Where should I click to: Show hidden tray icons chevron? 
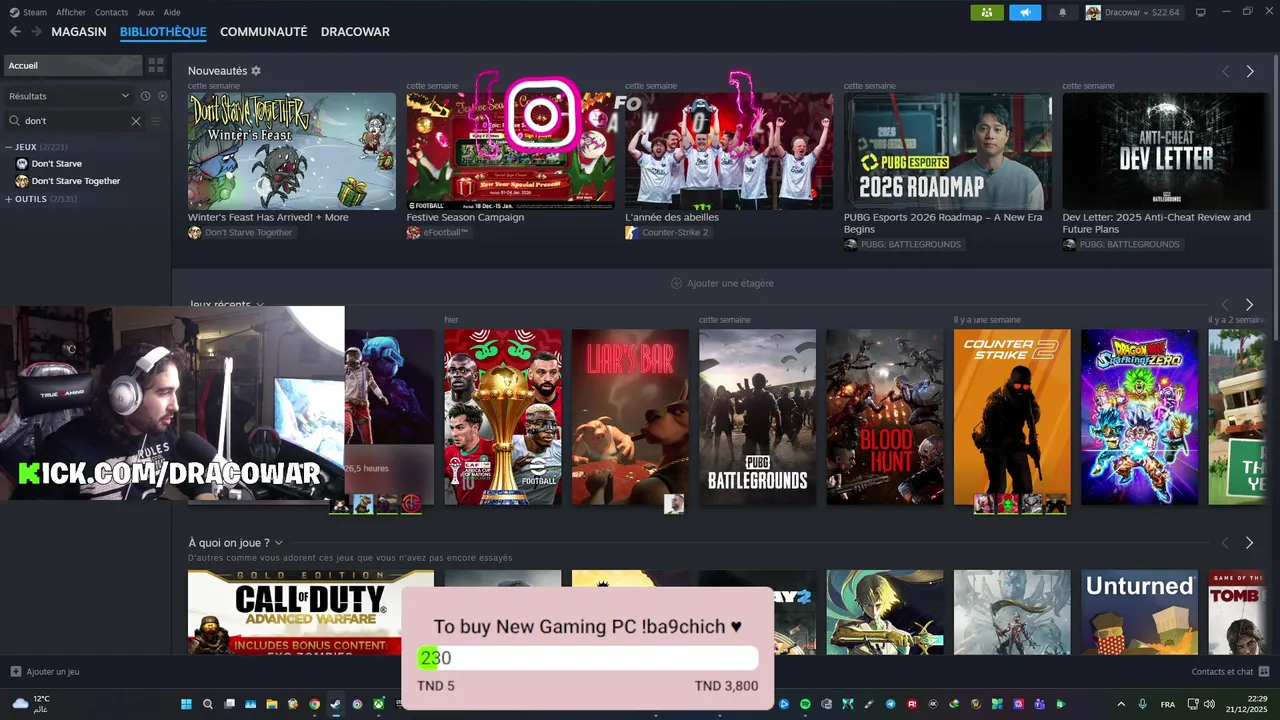click(1120, 704)
